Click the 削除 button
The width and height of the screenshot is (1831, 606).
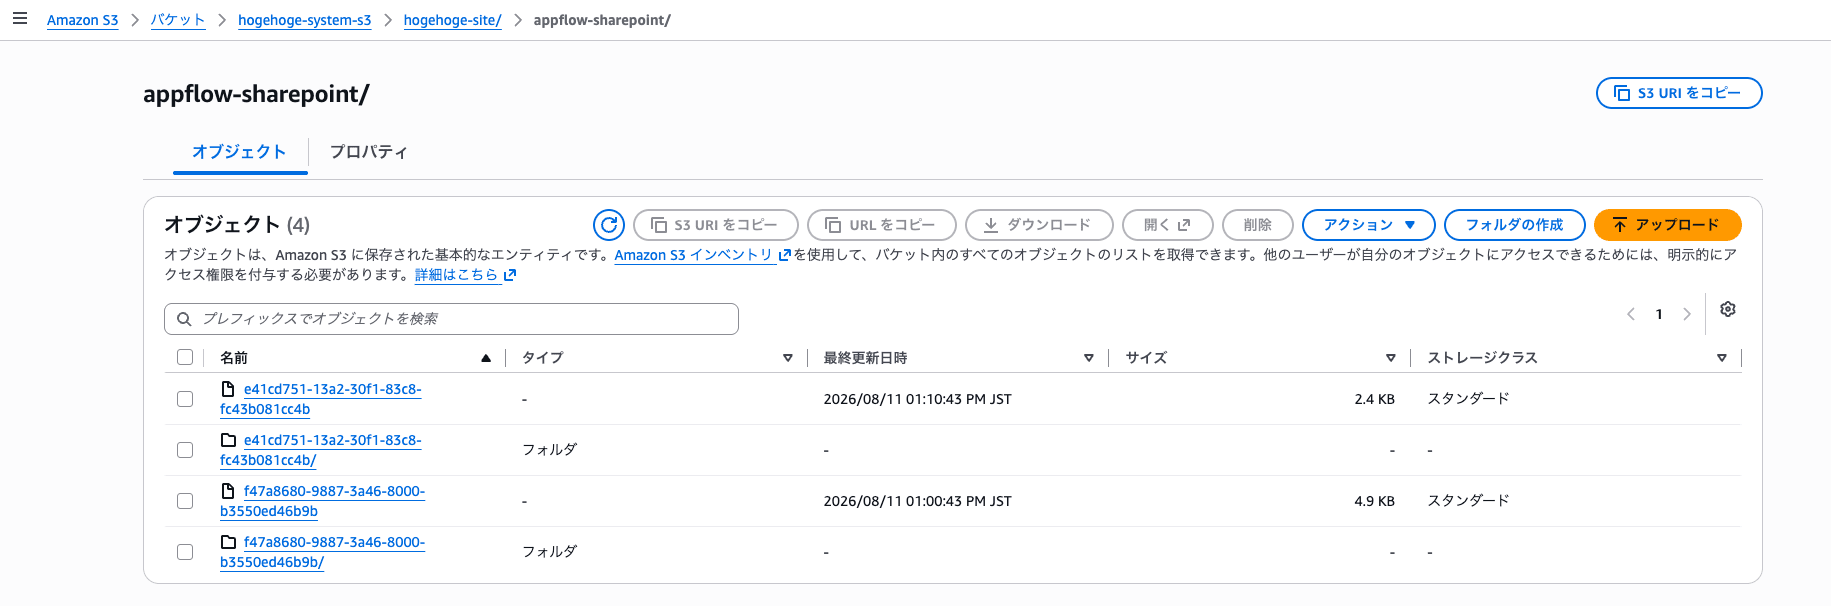click(x=1258, y=225)
